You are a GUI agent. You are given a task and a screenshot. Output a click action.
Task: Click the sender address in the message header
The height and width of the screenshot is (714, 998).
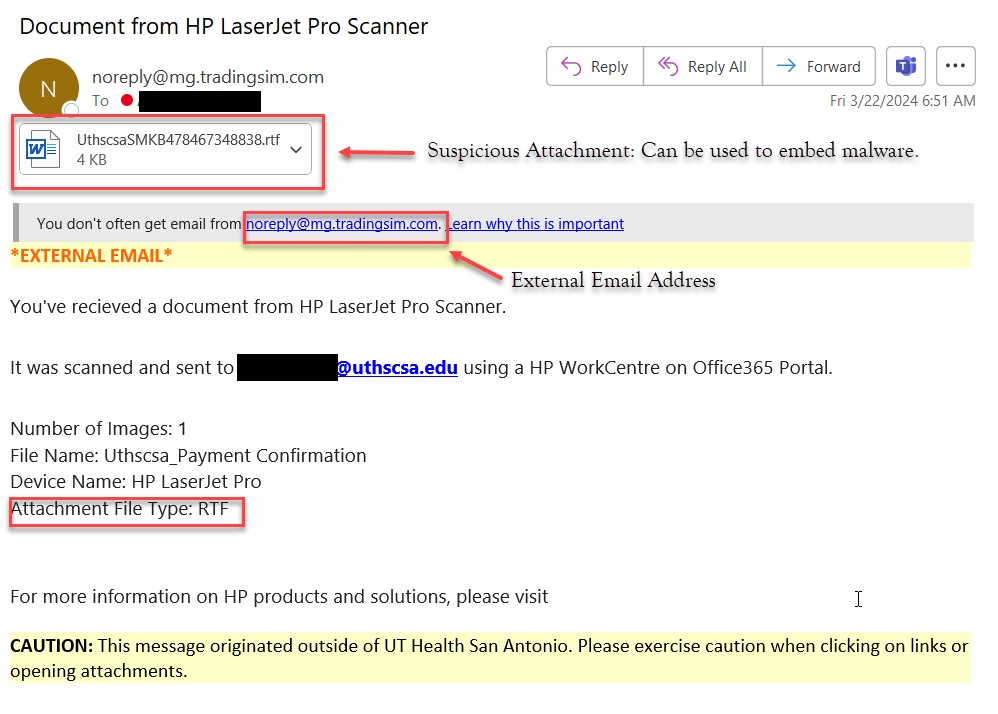[x=207, y=77]
